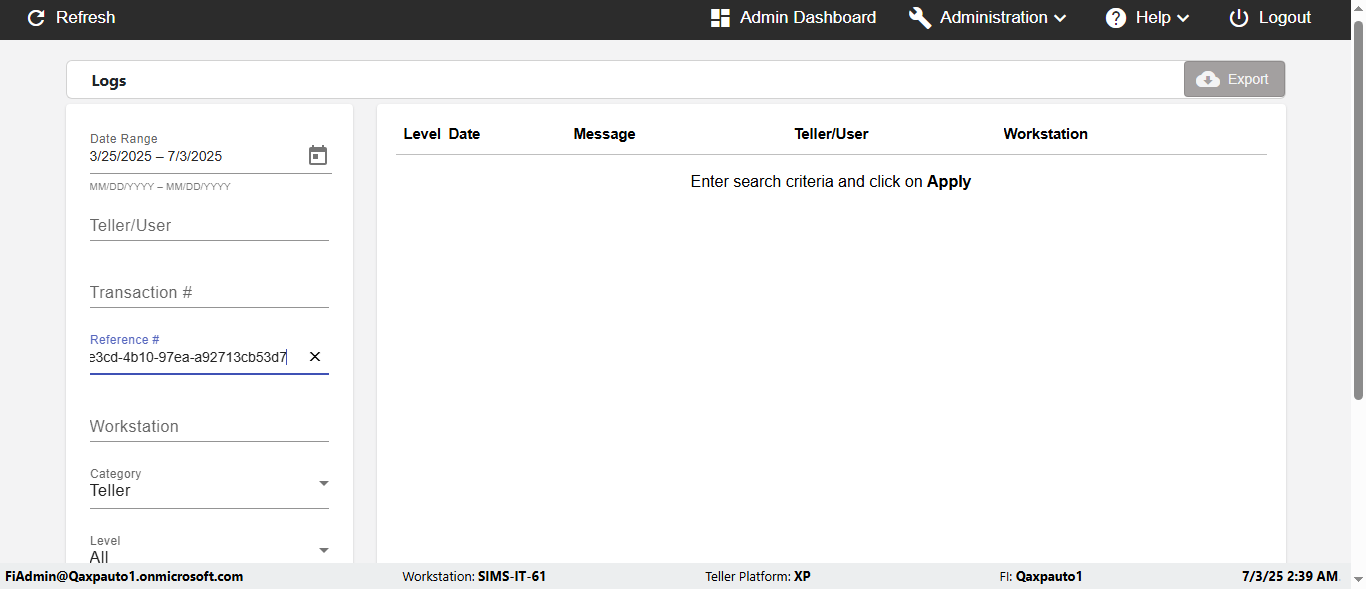Click the 7/3/25 2:39 AM timestamp
Viewport: 1366px width, 589px height.
[1290, 577]
